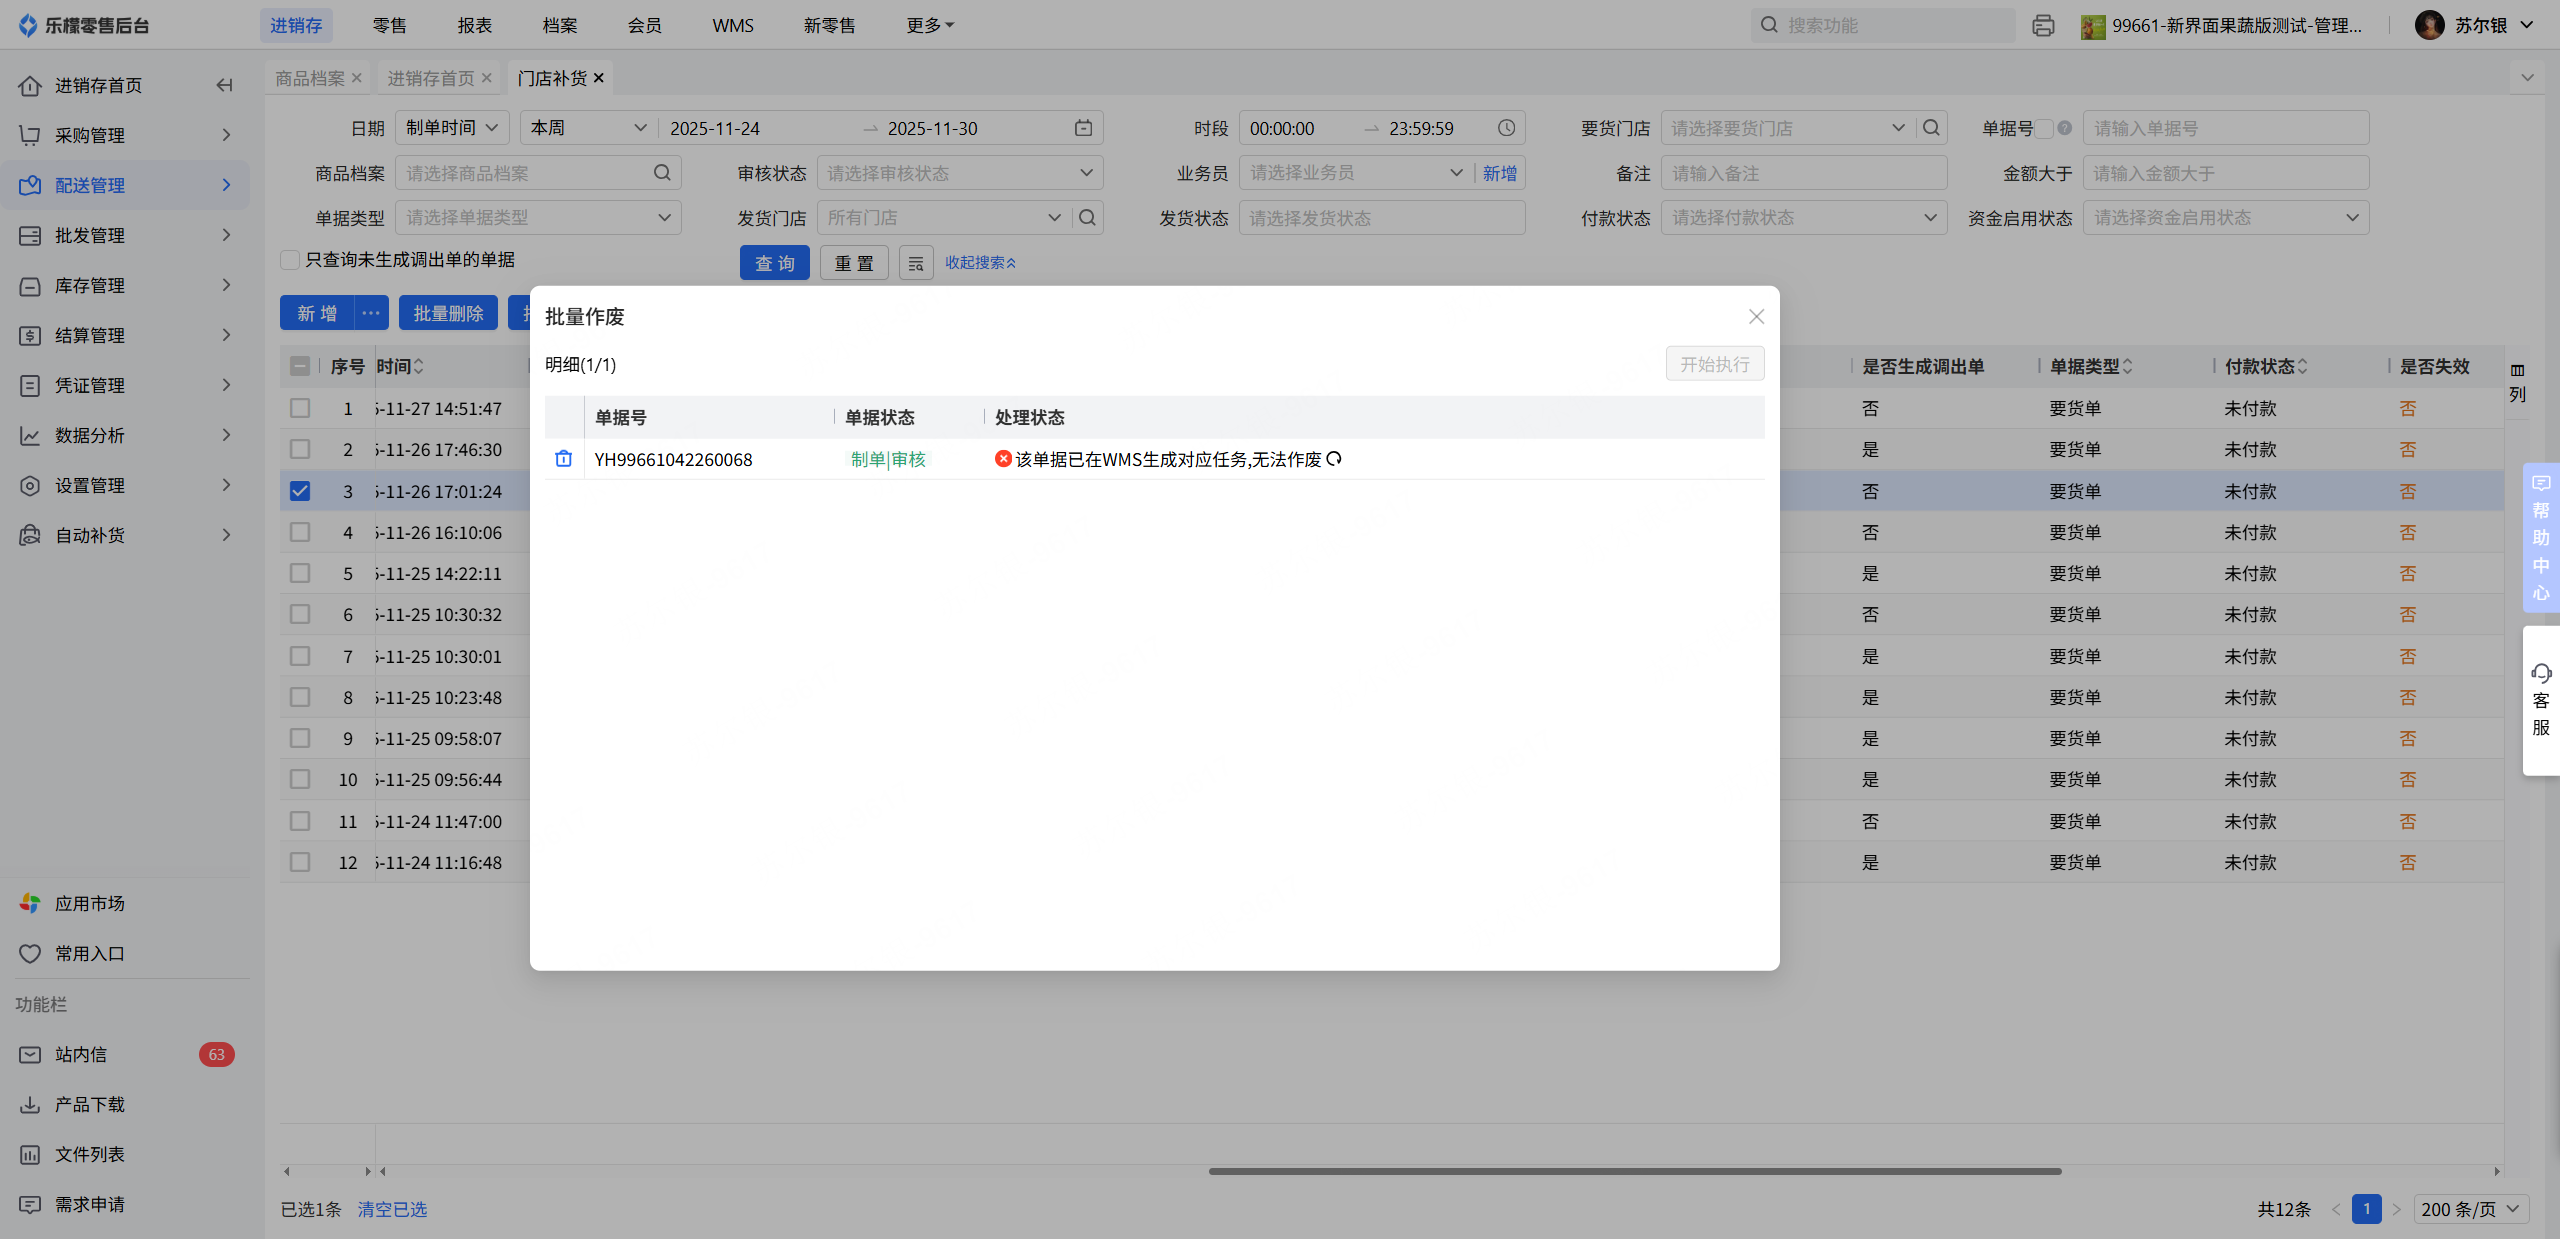This screenshot has height=1239, width=2560.
Task: Switch to the 进销存首页 tab
Action: tap(431, 78)
